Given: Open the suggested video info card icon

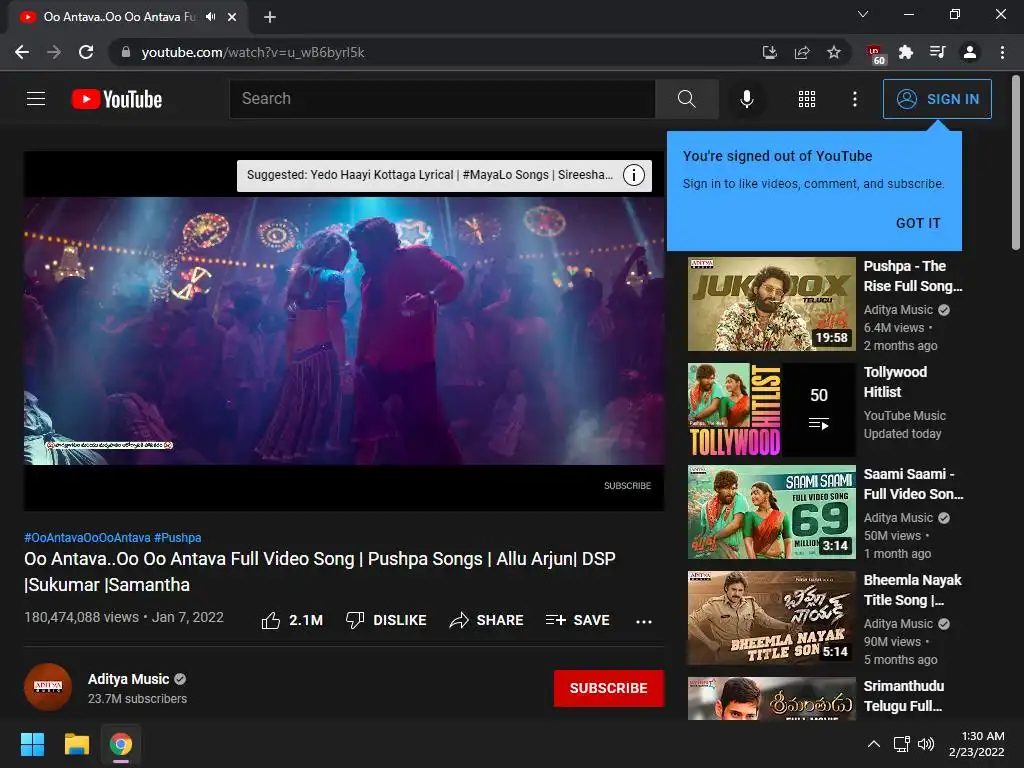Looking at the screenshot, I should click(633, 175).
